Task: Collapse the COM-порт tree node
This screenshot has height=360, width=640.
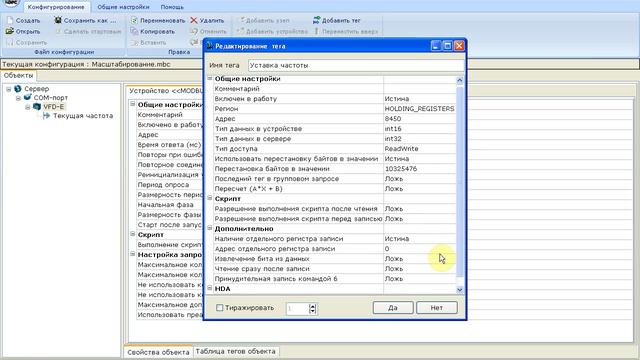Action: coord(18,98)
